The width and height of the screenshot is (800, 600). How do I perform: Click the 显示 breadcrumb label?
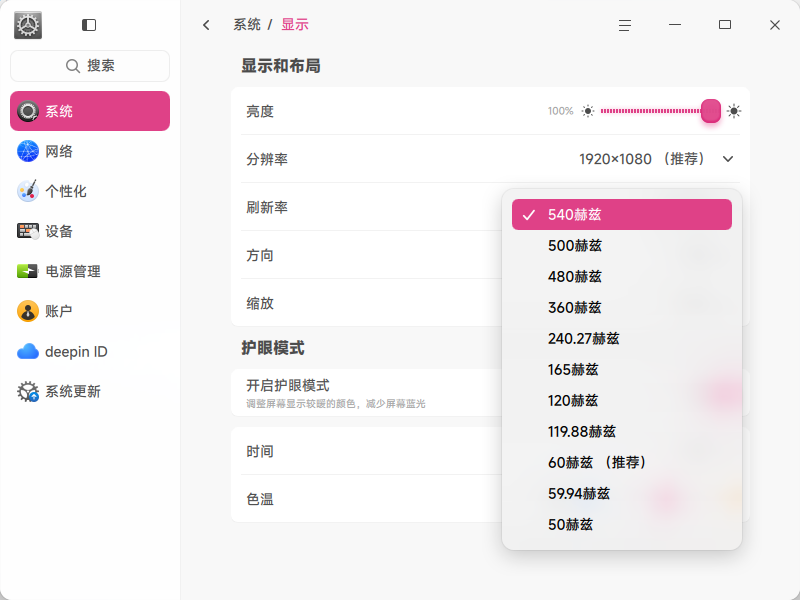point(295,24)
